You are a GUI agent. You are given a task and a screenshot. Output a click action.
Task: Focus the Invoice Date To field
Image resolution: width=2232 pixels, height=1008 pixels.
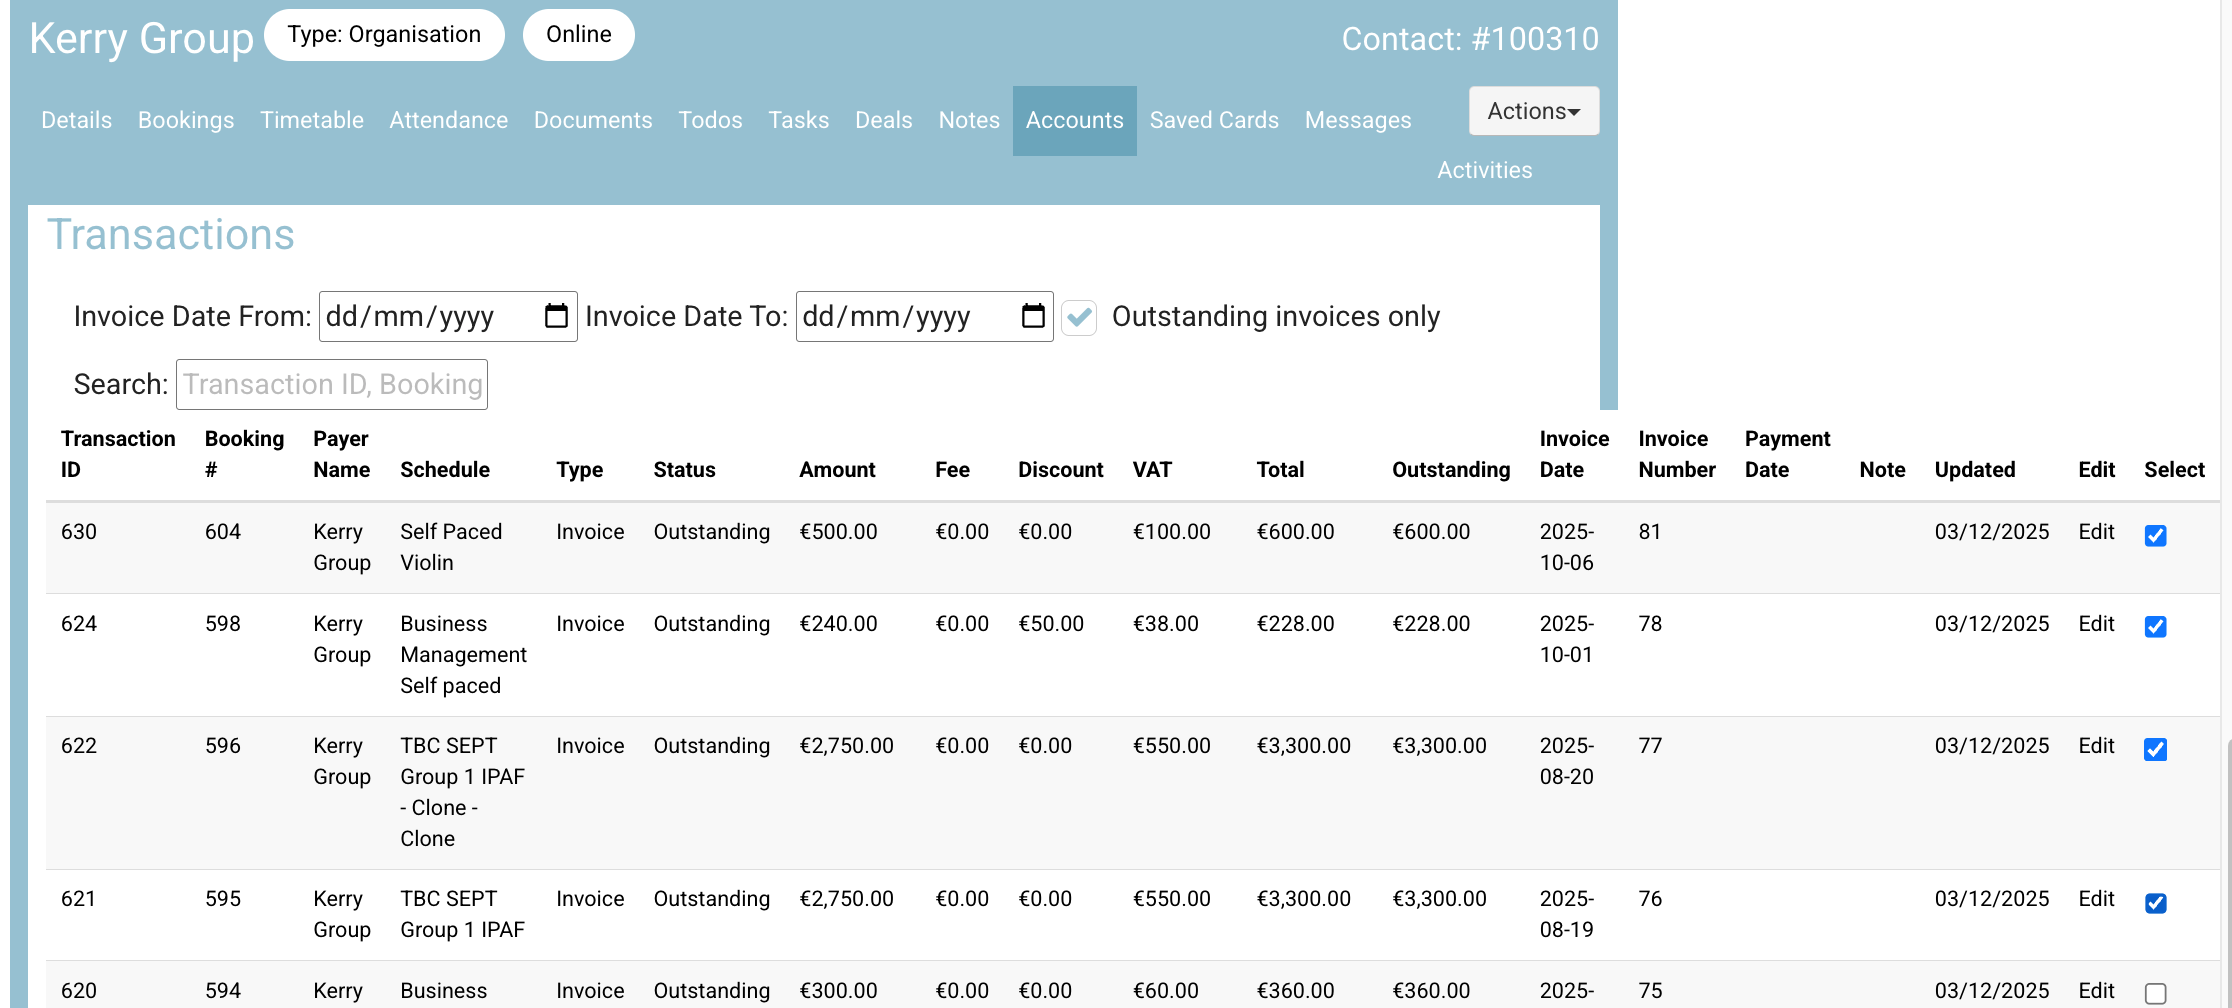click(x=925, y=316)
